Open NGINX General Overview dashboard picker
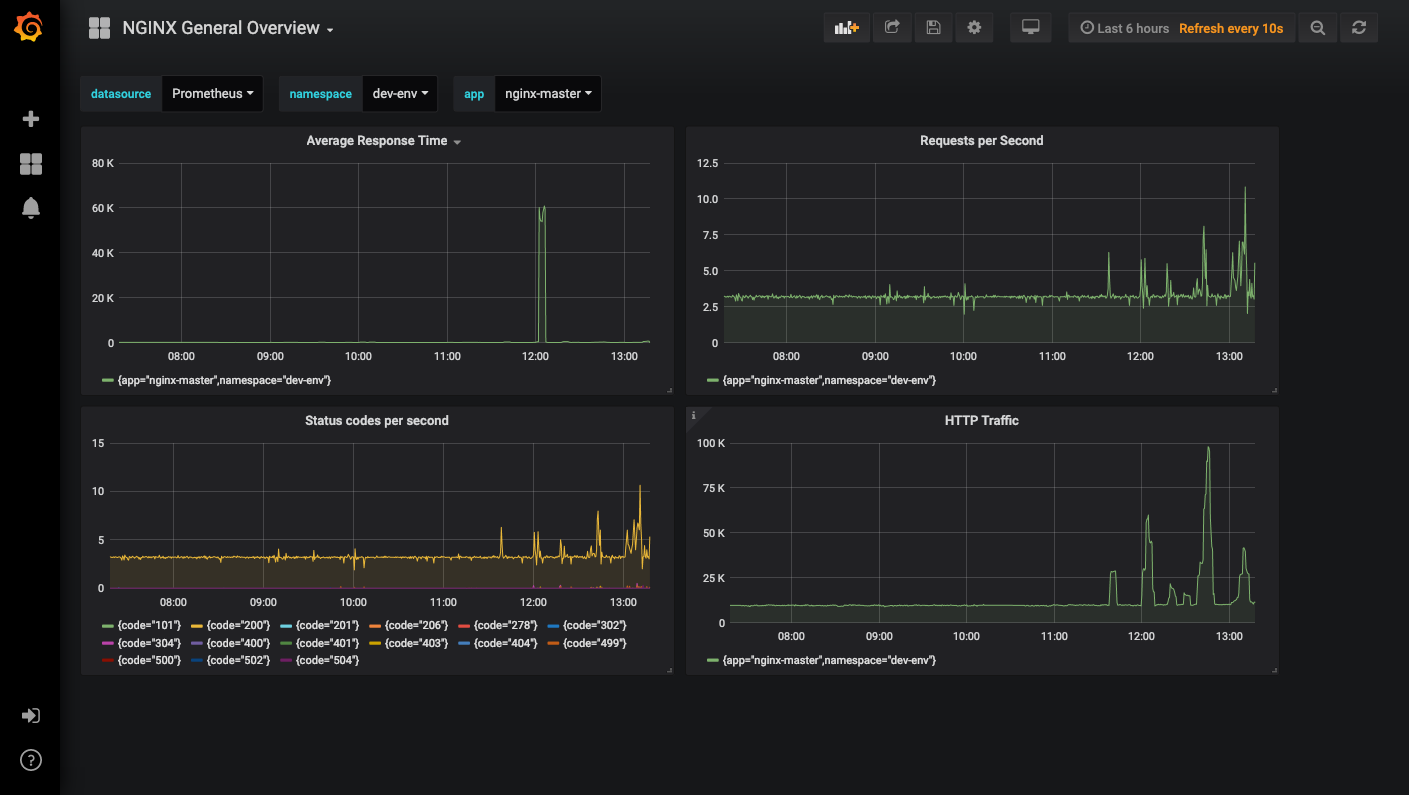This screenshot has height=795, width=1409. point(228,28)
